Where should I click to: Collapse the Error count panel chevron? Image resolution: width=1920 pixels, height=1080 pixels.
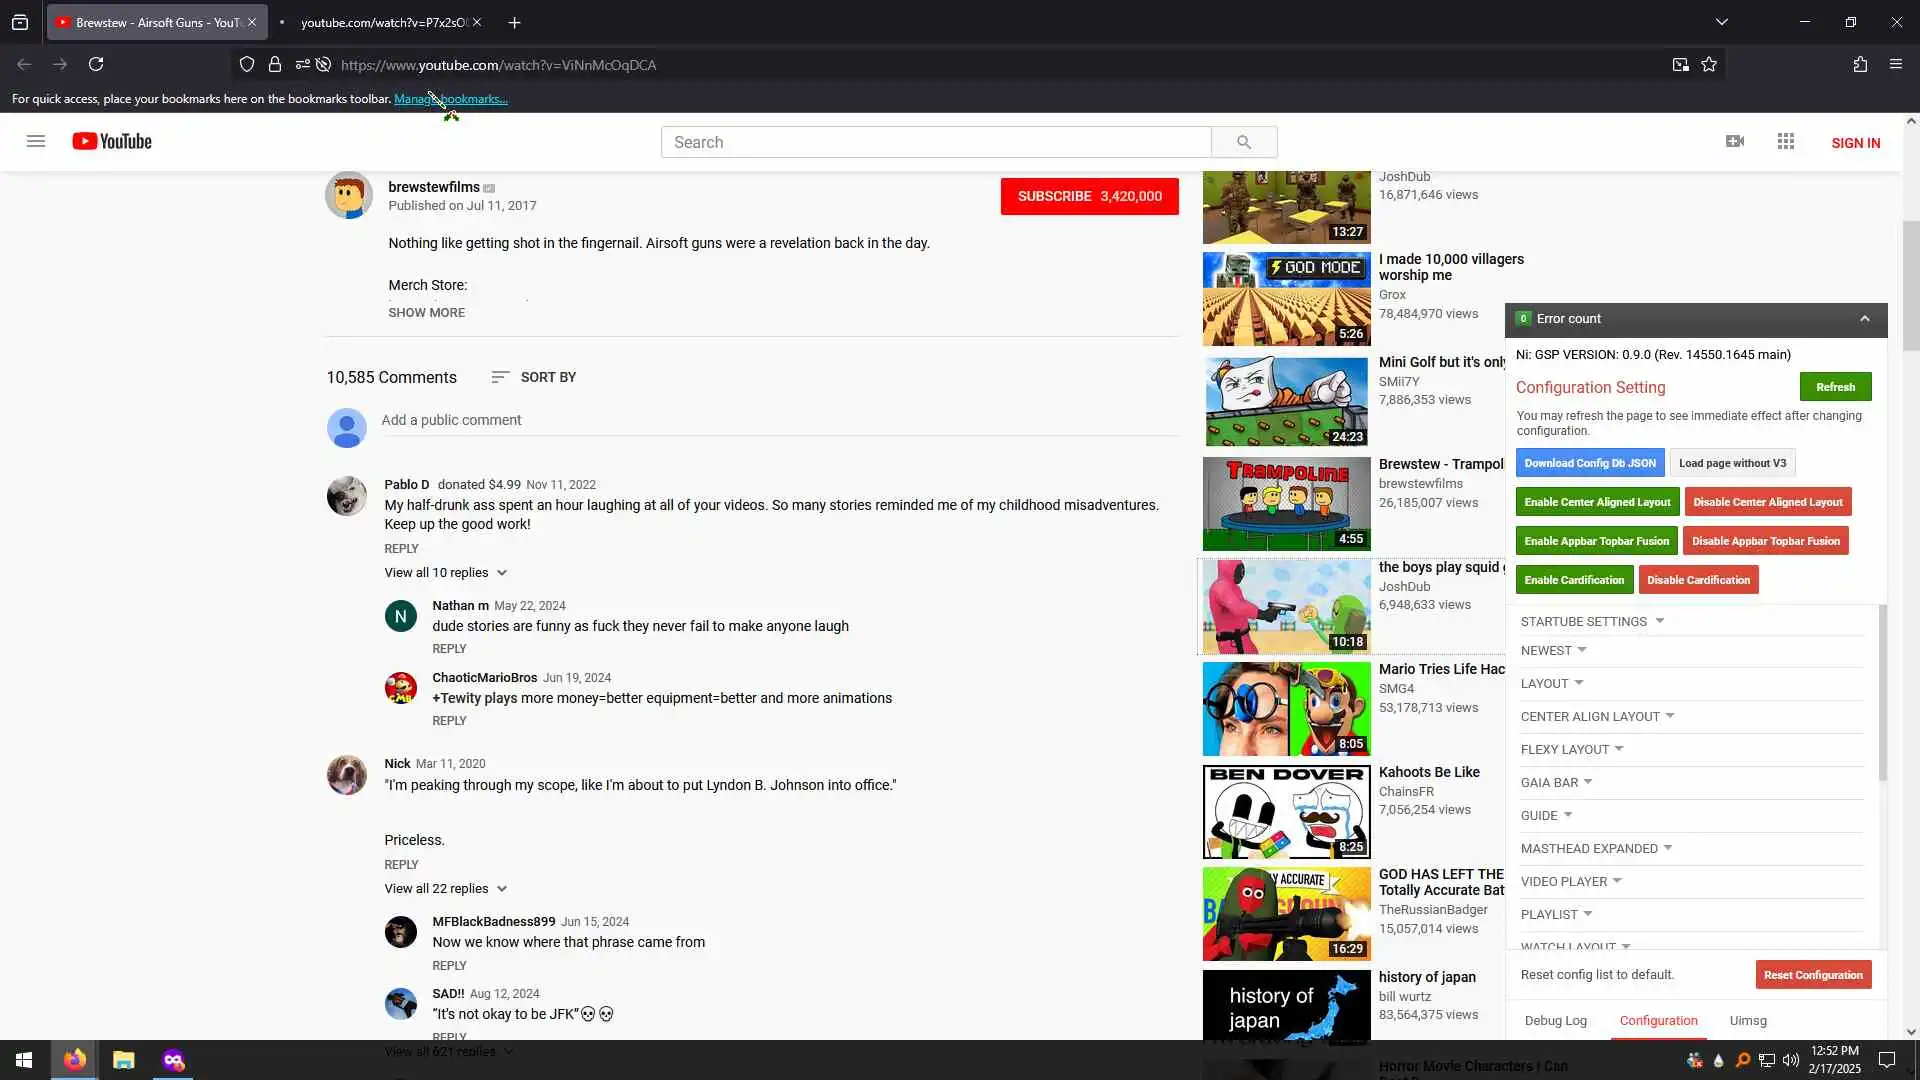click(x=1864, y=319)
